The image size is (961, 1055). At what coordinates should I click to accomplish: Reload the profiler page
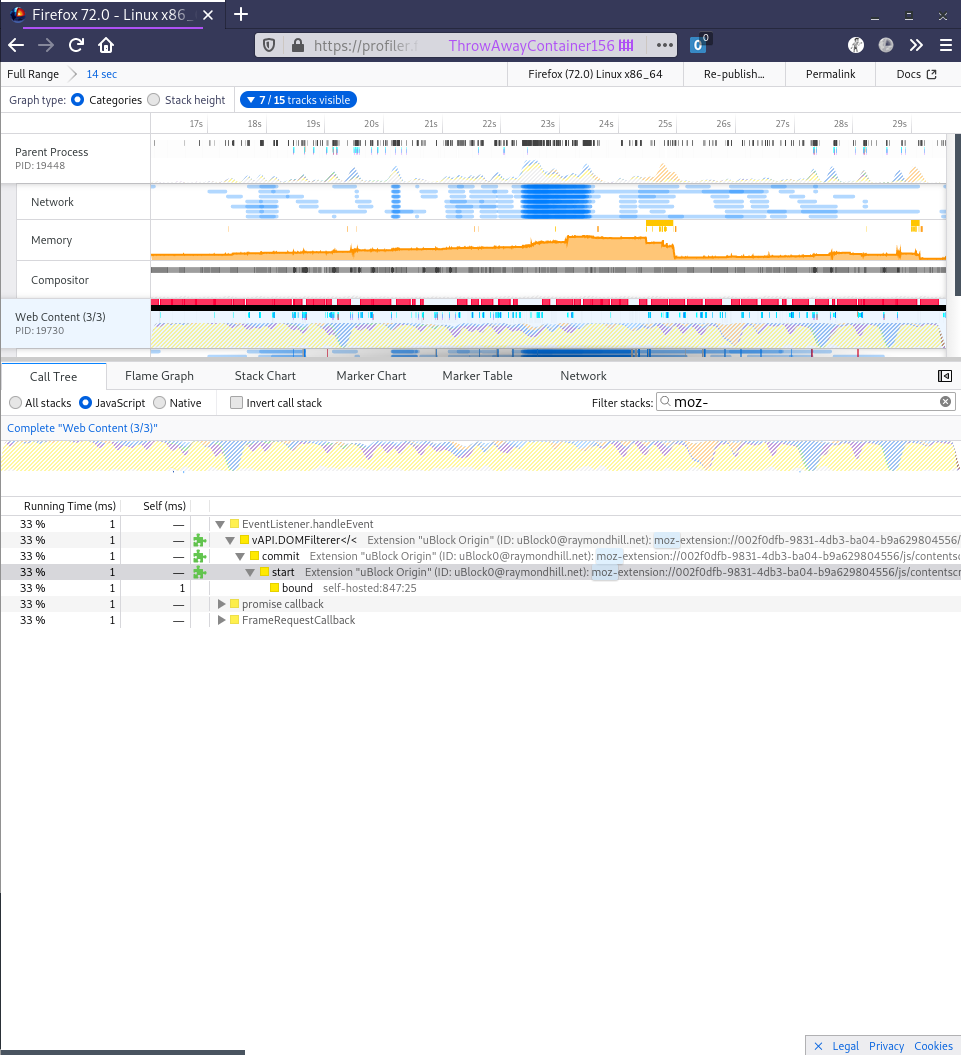point(76,45)
